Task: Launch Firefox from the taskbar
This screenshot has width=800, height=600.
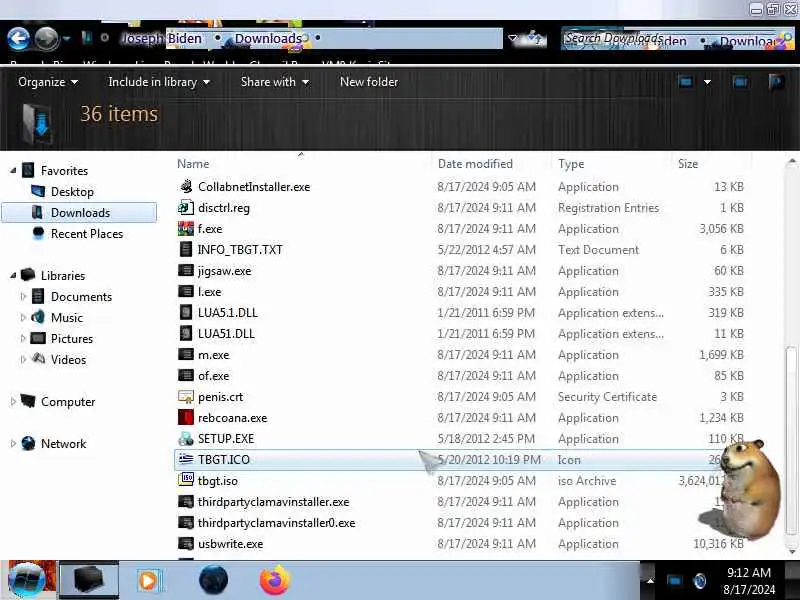Action: [274, 580]
